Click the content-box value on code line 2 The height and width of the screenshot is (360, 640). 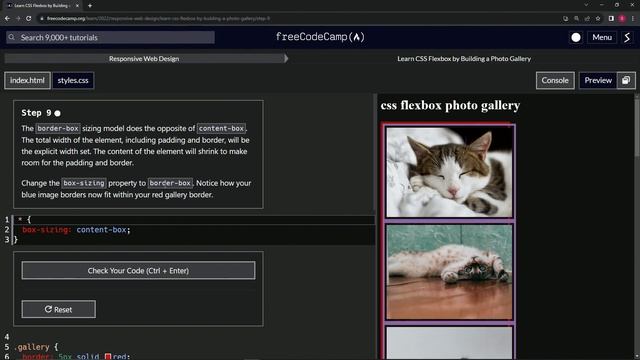tap(101, 230)
